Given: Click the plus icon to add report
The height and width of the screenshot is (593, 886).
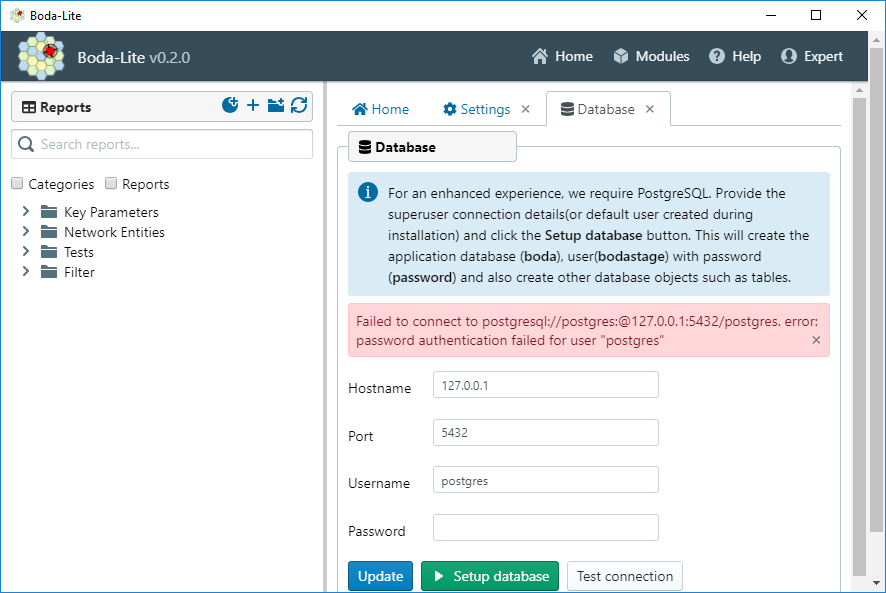Looking at the screenshot, I should (253, 105).
